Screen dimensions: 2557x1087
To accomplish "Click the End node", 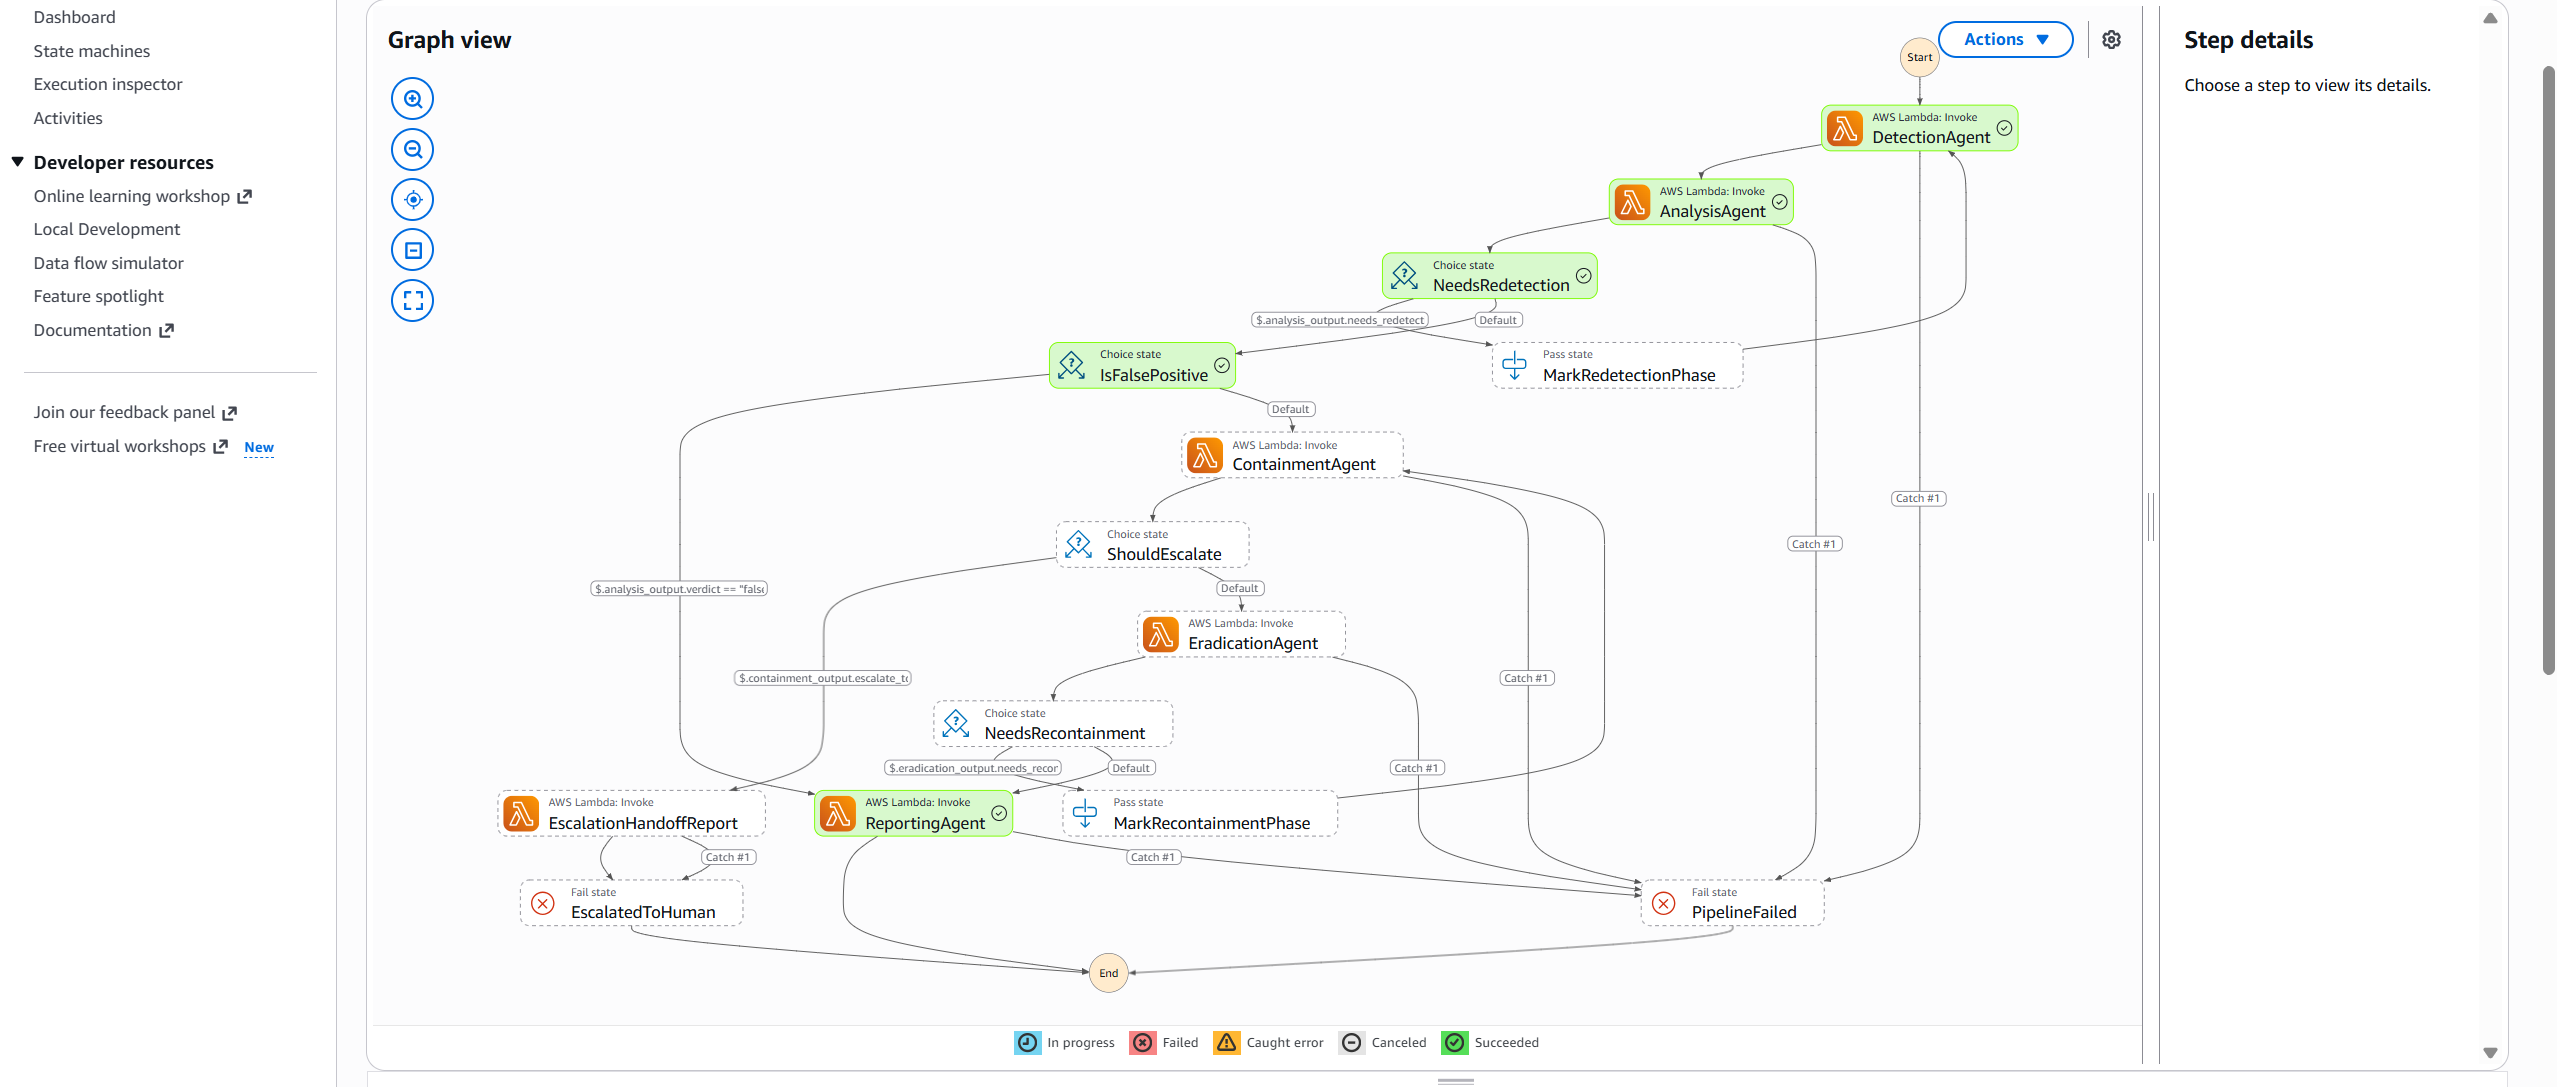I will click(1109, 973).
